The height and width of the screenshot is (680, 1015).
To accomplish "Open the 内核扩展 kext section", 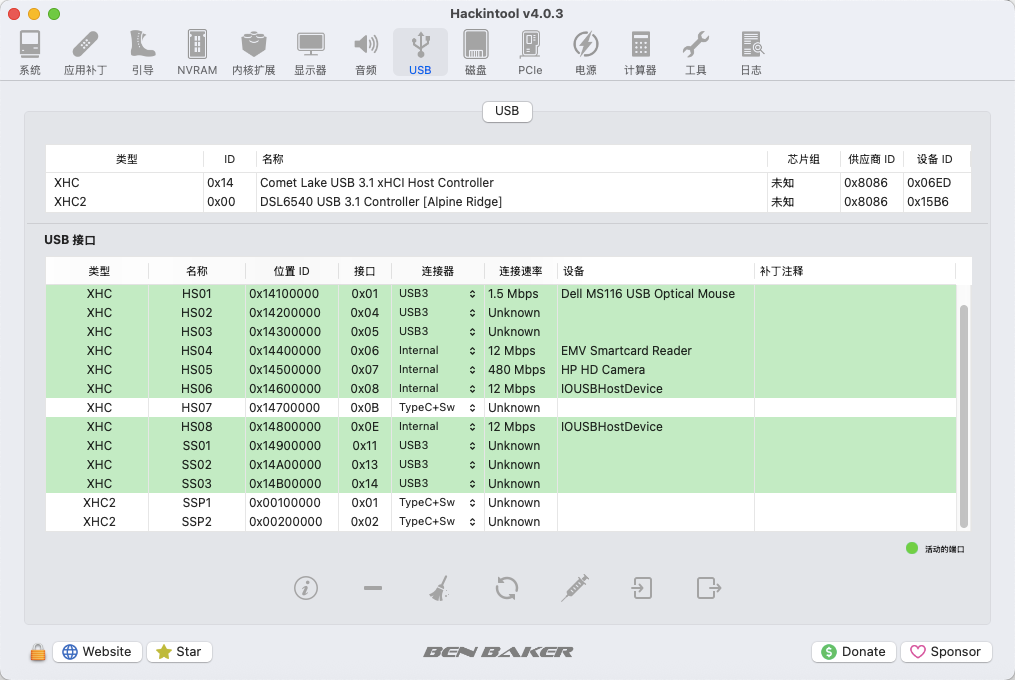I will [x=254, y=52].
